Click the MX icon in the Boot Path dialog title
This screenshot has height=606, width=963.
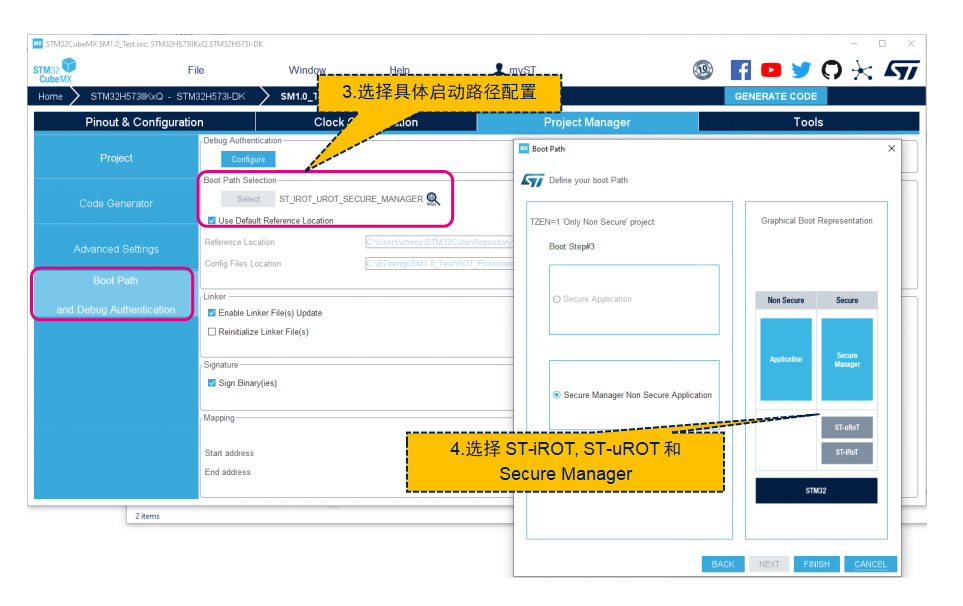[x=524, y=149]
